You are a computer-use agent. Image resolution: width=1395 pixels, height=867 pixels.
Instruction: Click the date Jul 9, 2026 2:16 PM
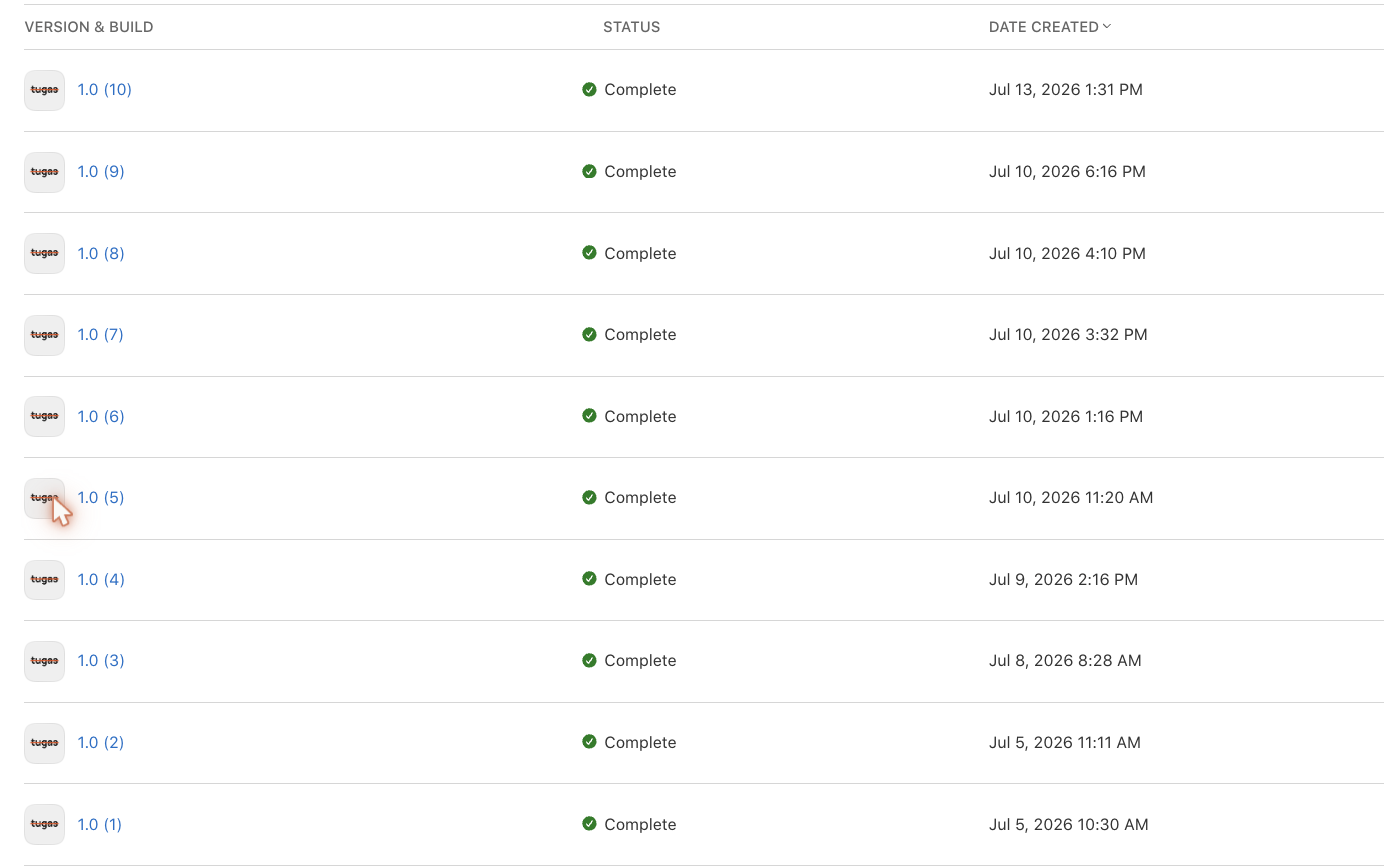pos(1063,580)
